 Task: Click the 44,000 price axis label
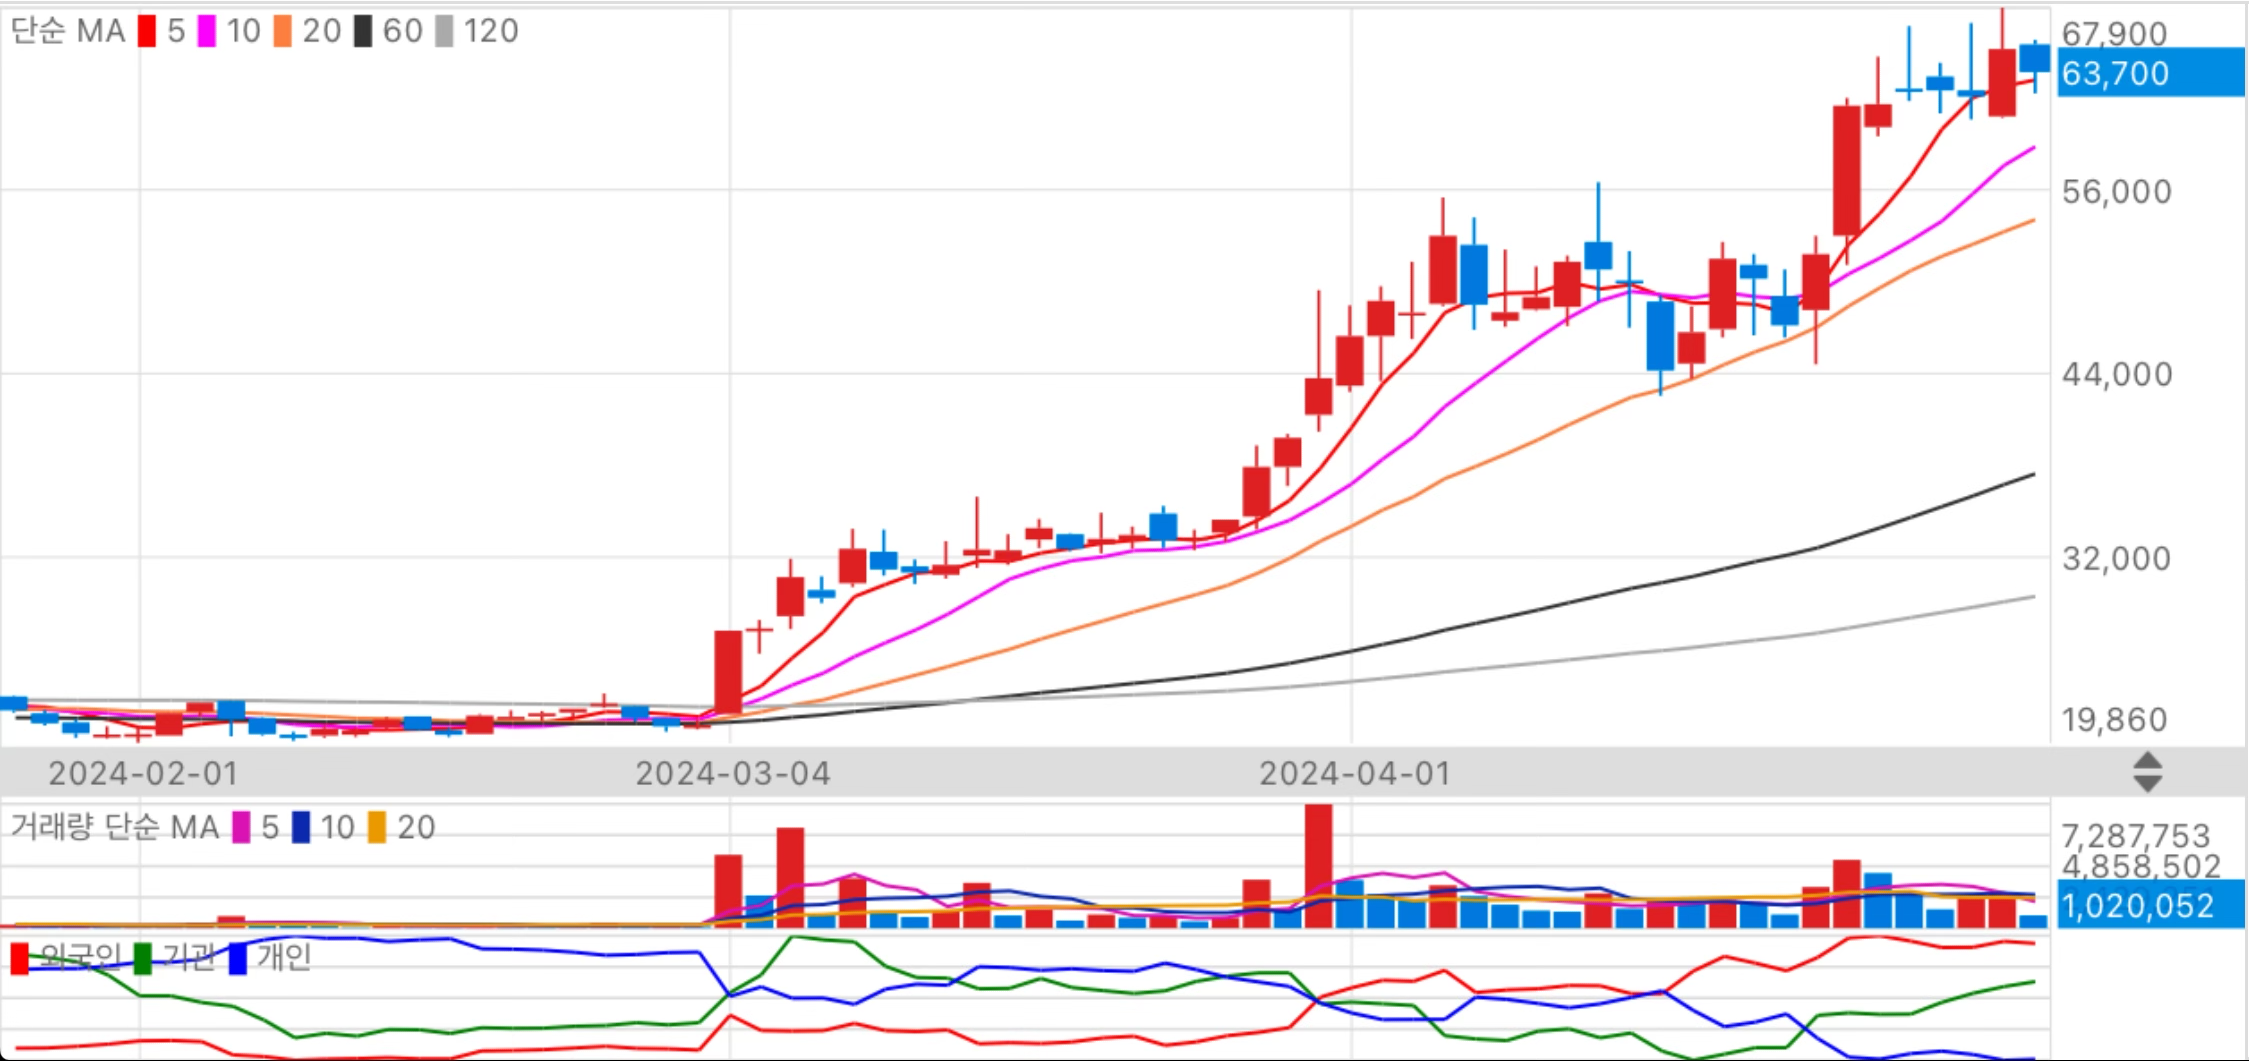2117,374
